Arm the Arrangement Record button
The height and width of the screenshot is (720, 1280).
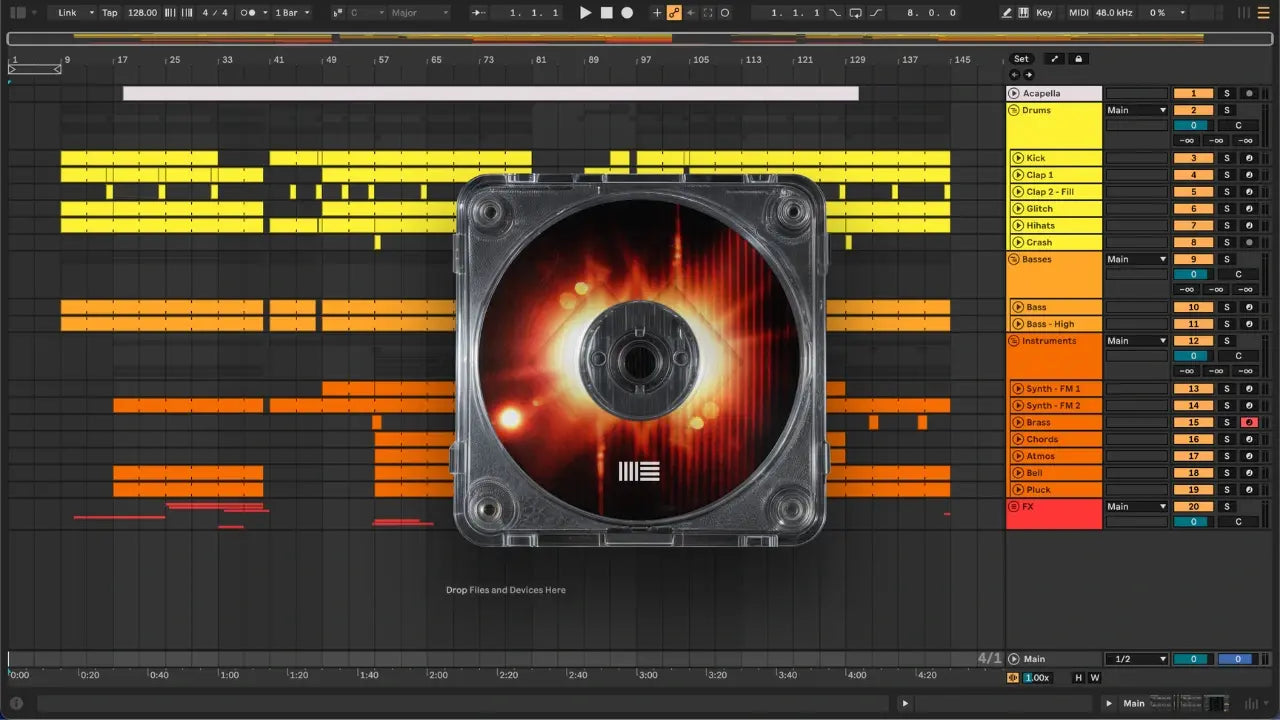pos(627,13)
